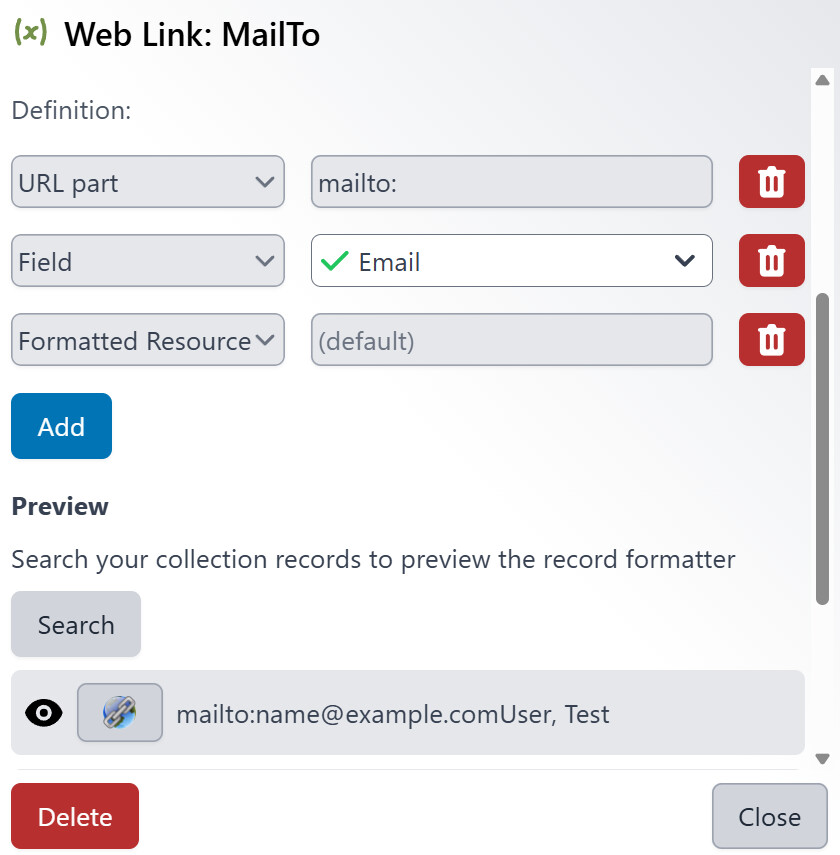Image resolution: width=840 pixels, height=855 pixels.
Task: Click the scrollbar up arrow
Action: [x=822, y=81]
